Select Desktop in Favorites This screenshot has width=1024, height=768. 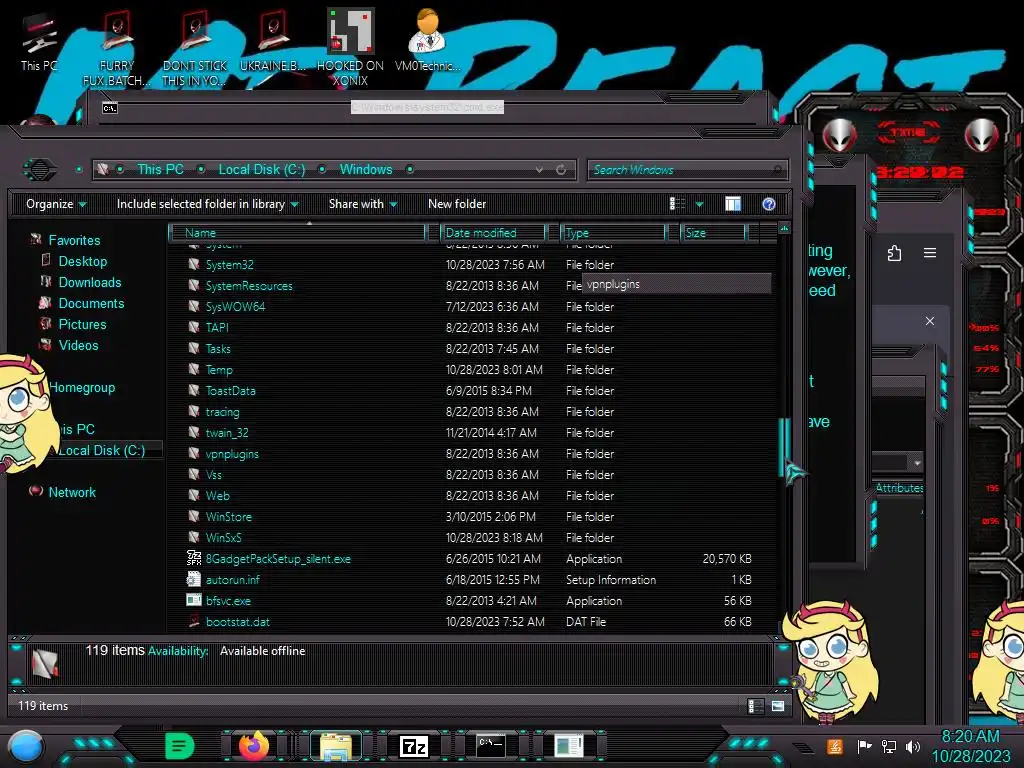click(x=83, y=261)
